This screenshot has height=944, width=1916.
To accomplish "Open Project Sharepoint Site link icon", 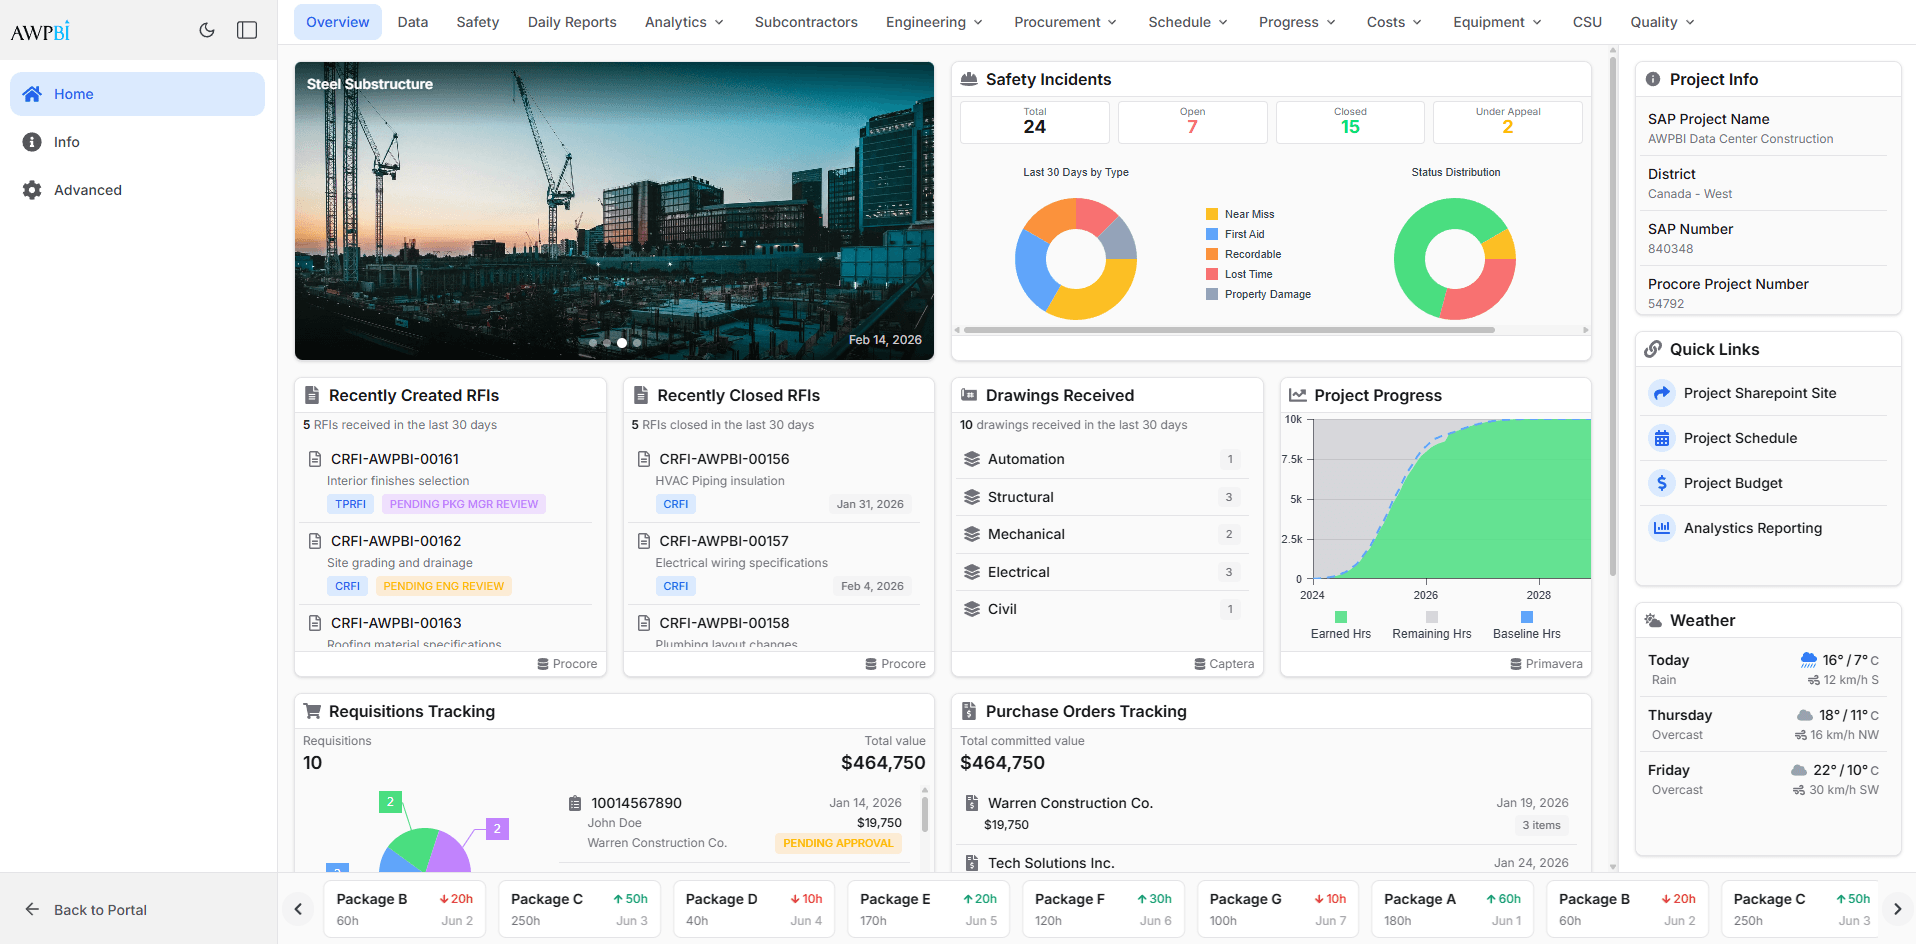I will [1662, 393].
